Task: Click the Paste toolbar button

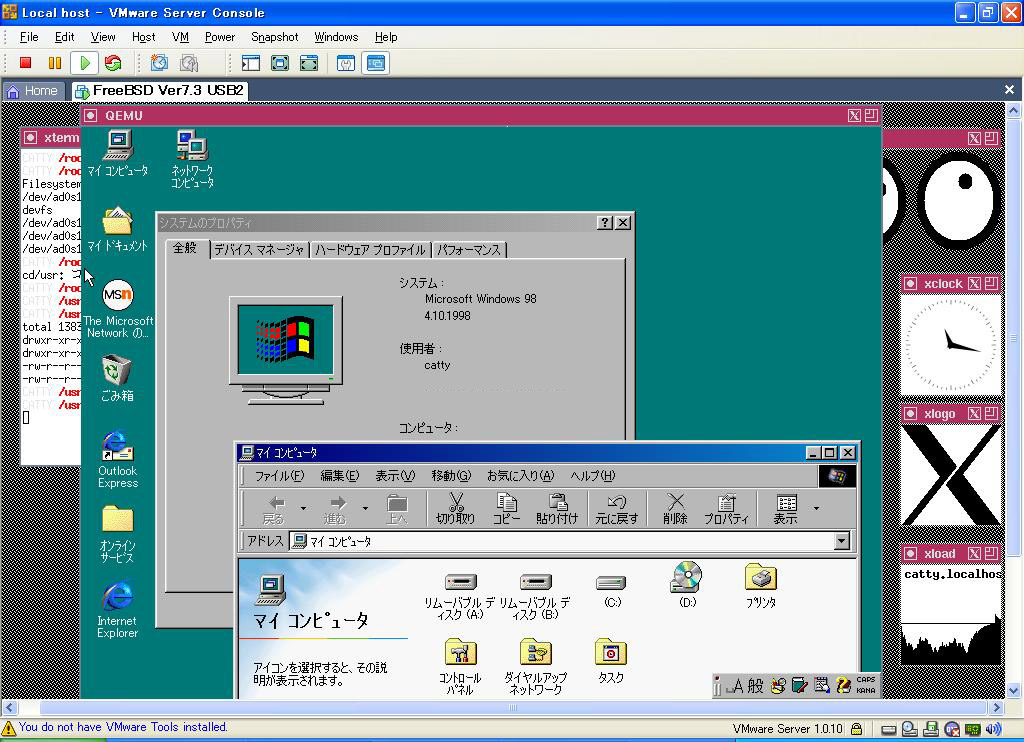Action: (557, 508)
